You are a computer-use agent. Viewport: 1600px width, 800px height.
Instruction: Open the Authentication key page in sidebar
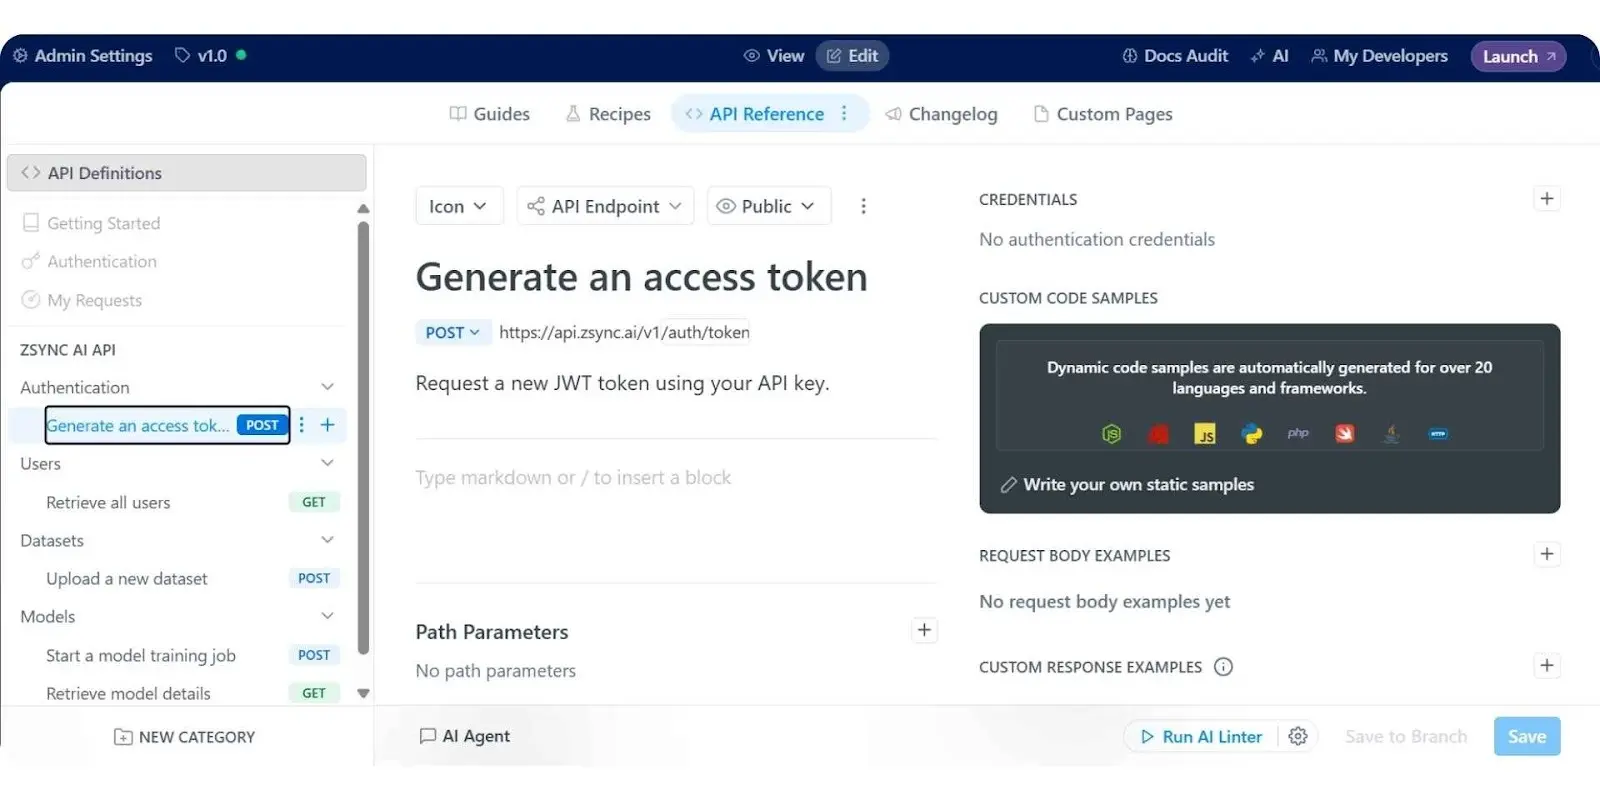pos(89,261)
